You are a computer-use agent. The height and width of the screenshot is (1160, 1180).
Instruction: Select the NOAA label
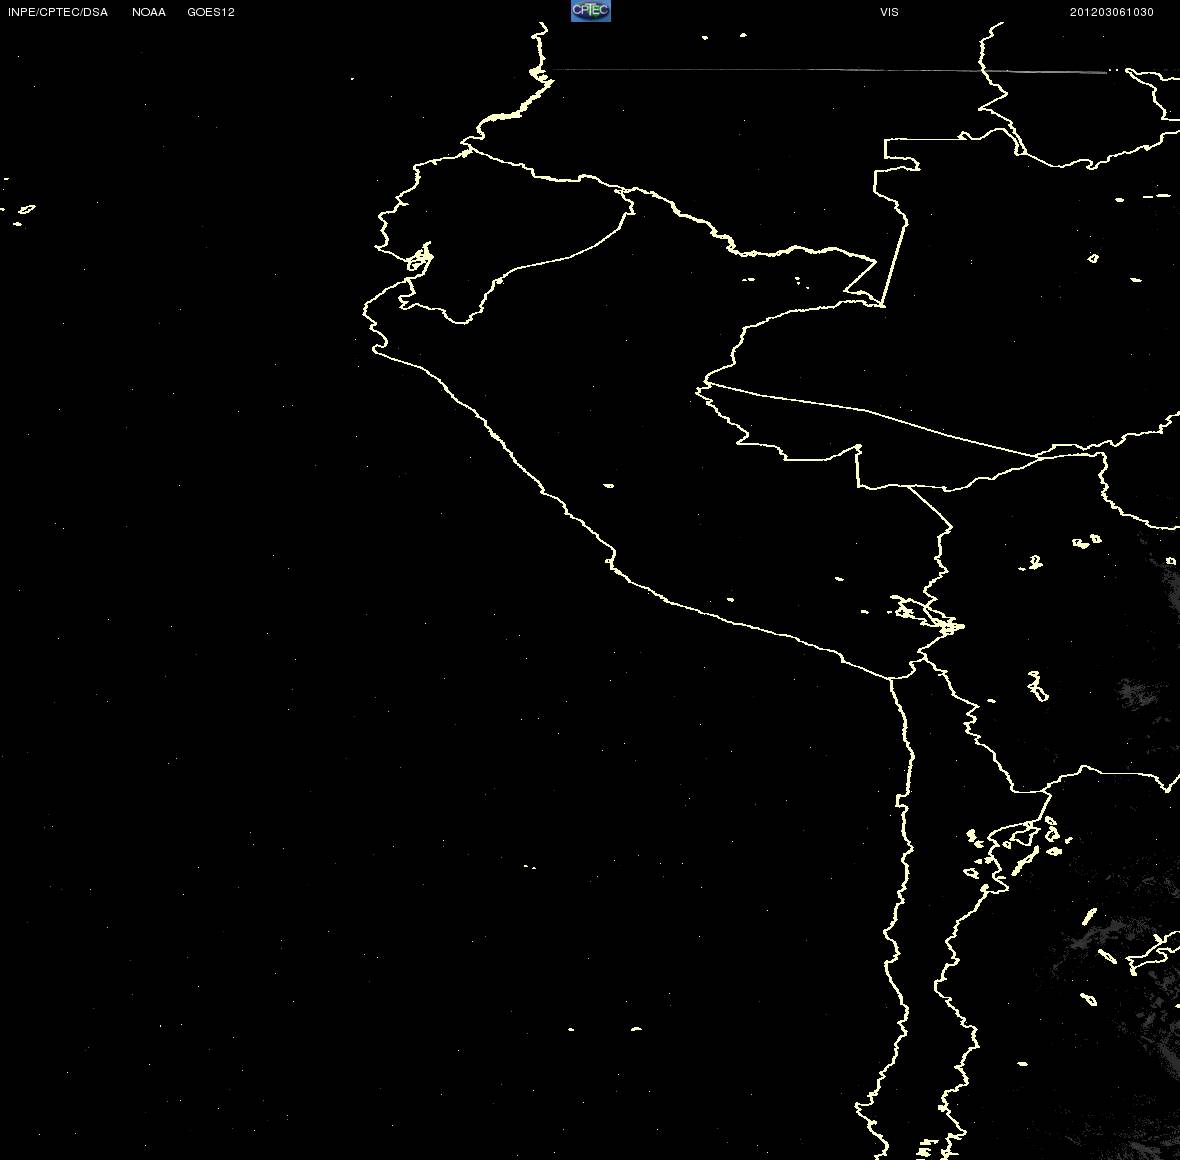click(149, 12)
